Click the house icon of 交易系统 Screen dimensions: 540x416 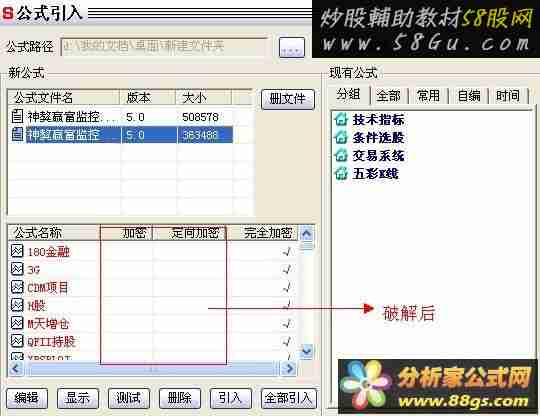(x=341, y=155)
